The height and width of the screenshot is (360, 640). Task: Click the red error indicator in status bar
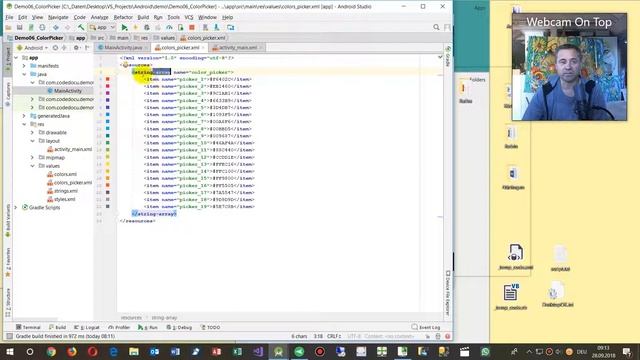click(x=448, y=336)
